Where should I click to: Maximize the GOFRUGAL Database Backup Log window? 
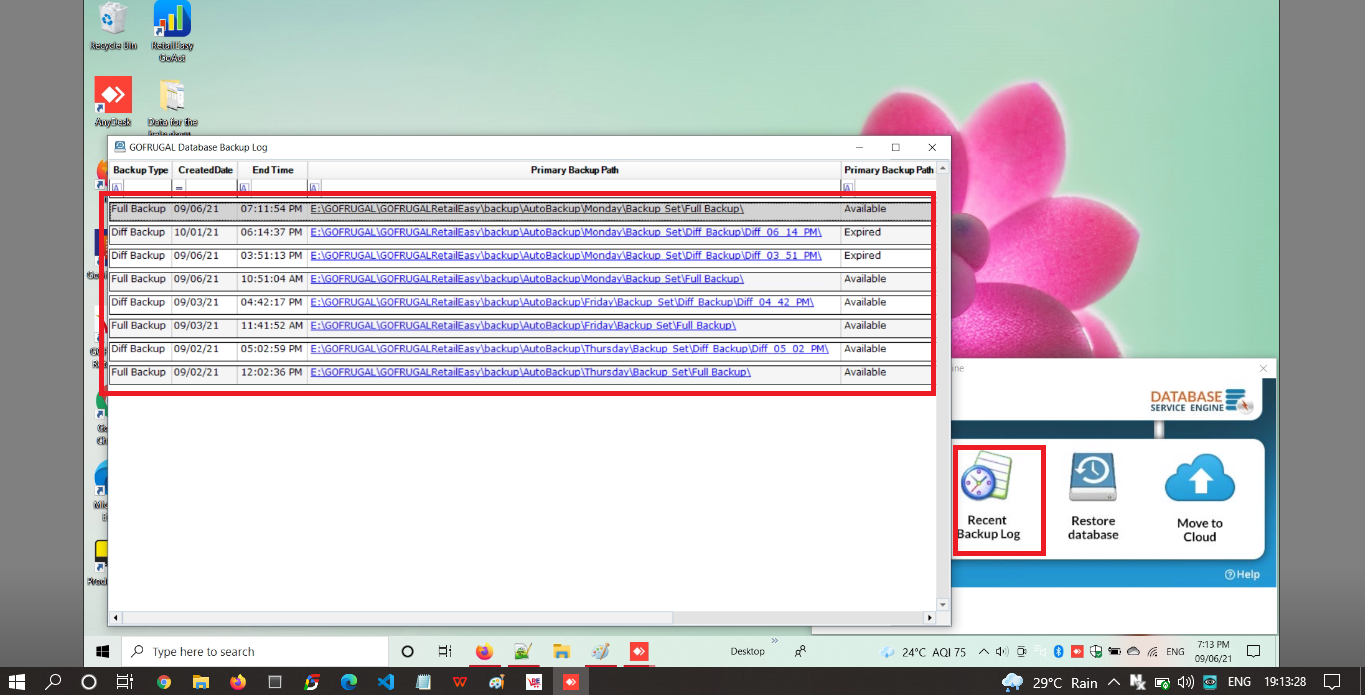pyautogui.click(x=895, y=147)
